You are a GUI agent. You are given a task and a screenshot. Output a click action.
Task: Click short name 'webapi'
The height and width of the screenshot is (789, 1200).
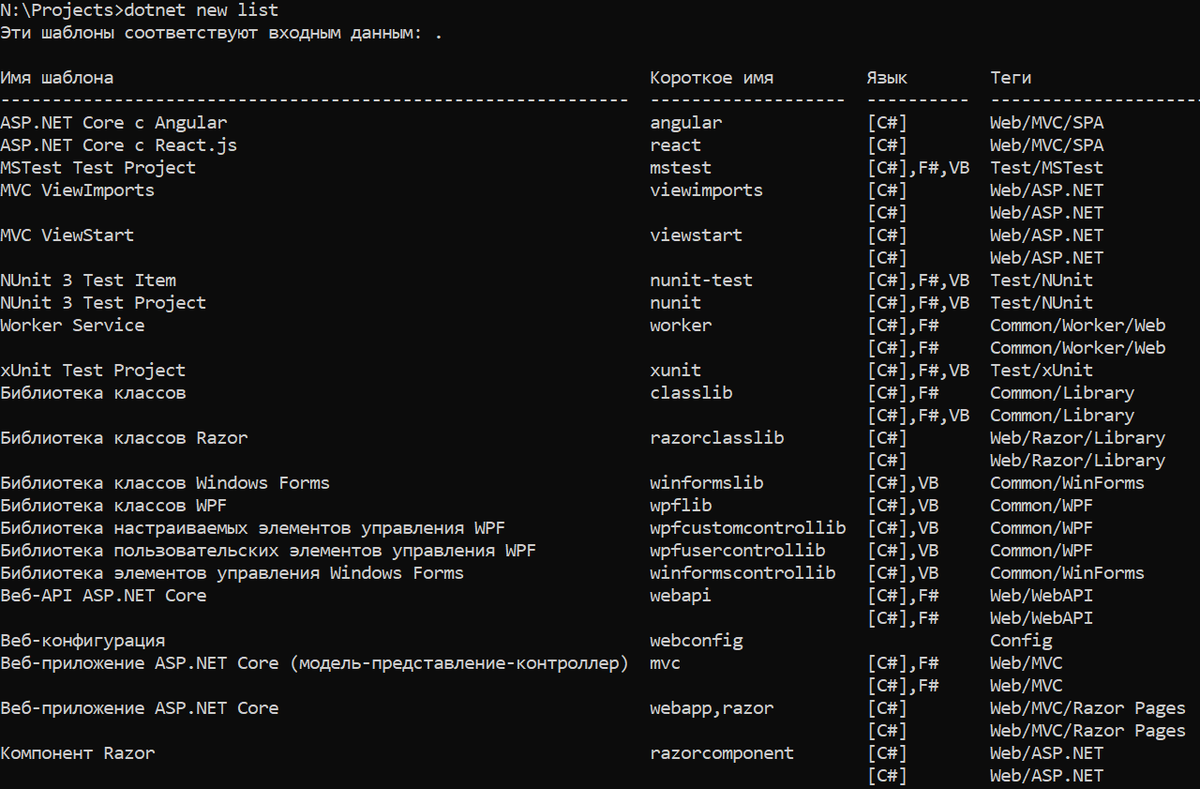(681, 595)
